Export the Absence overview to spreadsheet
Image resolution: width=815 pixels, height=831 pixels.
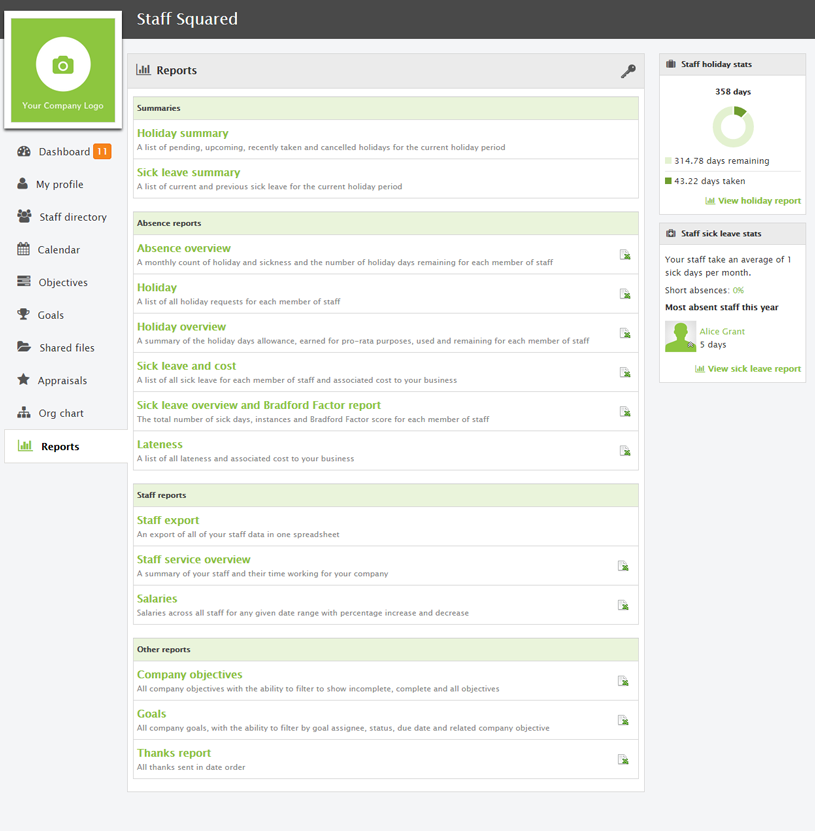point(624,255)
